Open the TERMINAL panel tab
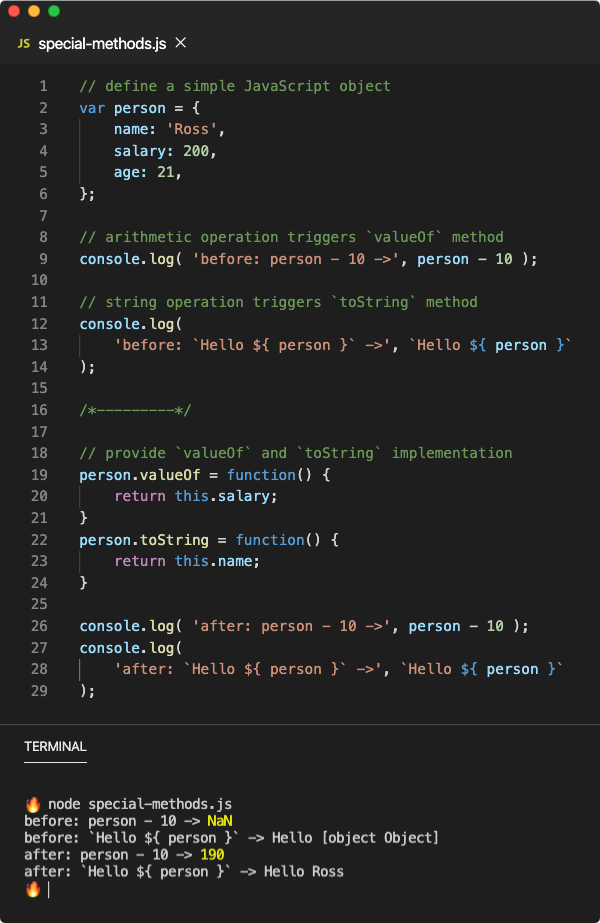Screen dimensions: 600x923 click(55, 746)
